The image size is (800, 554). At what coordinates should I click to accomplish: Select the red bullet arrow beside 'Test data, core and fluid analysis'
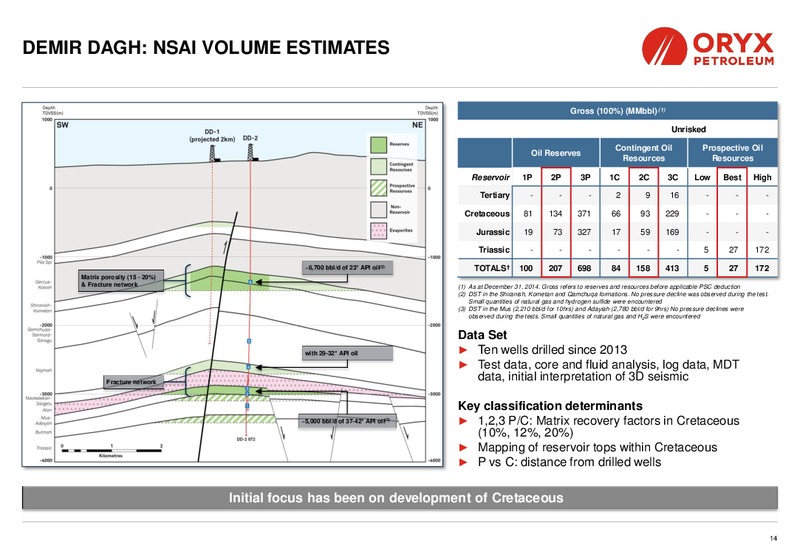point(463,365)
